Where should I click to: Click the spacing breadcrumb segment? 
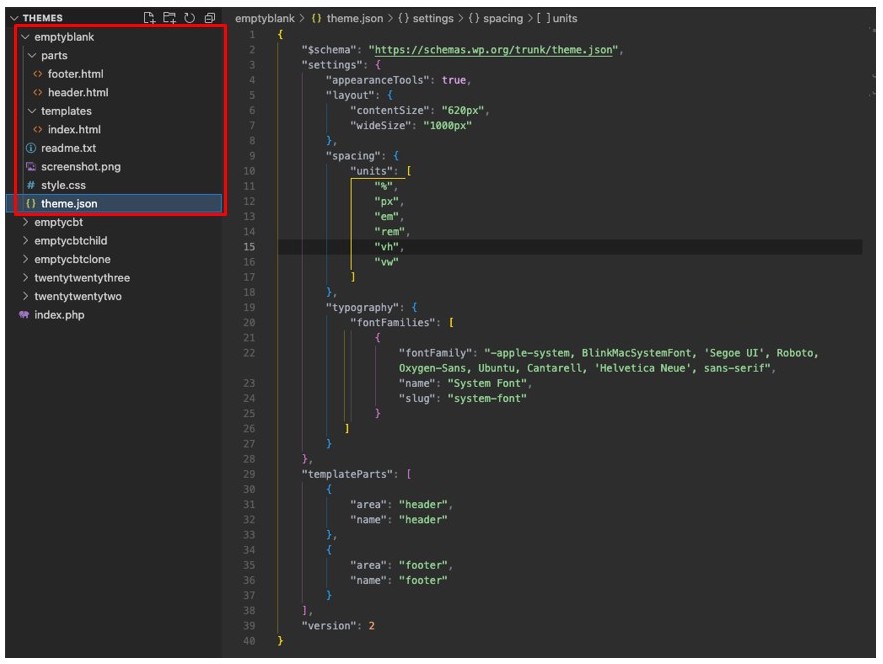pos(502,18)
